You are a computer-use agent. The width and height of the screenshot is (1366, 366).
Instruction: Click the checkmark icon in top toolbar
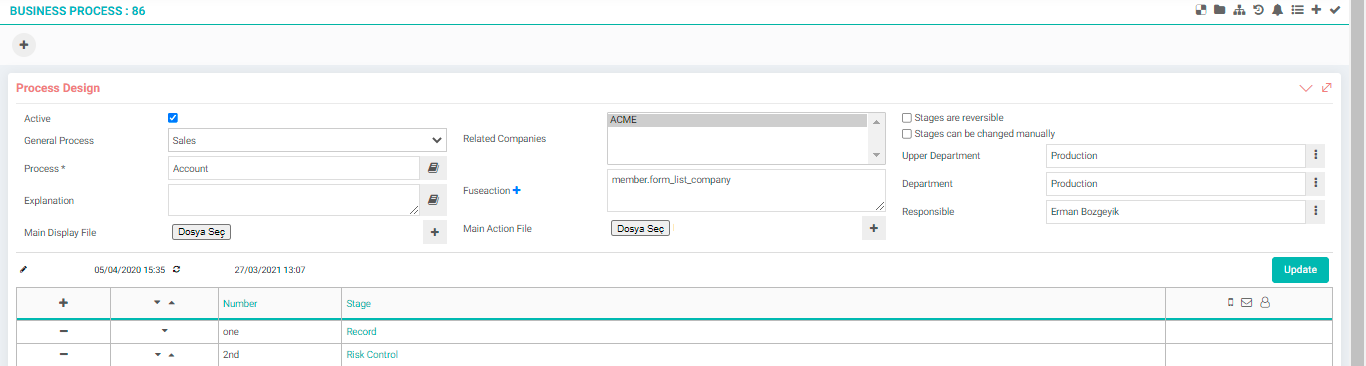[x=1335, y=10]
